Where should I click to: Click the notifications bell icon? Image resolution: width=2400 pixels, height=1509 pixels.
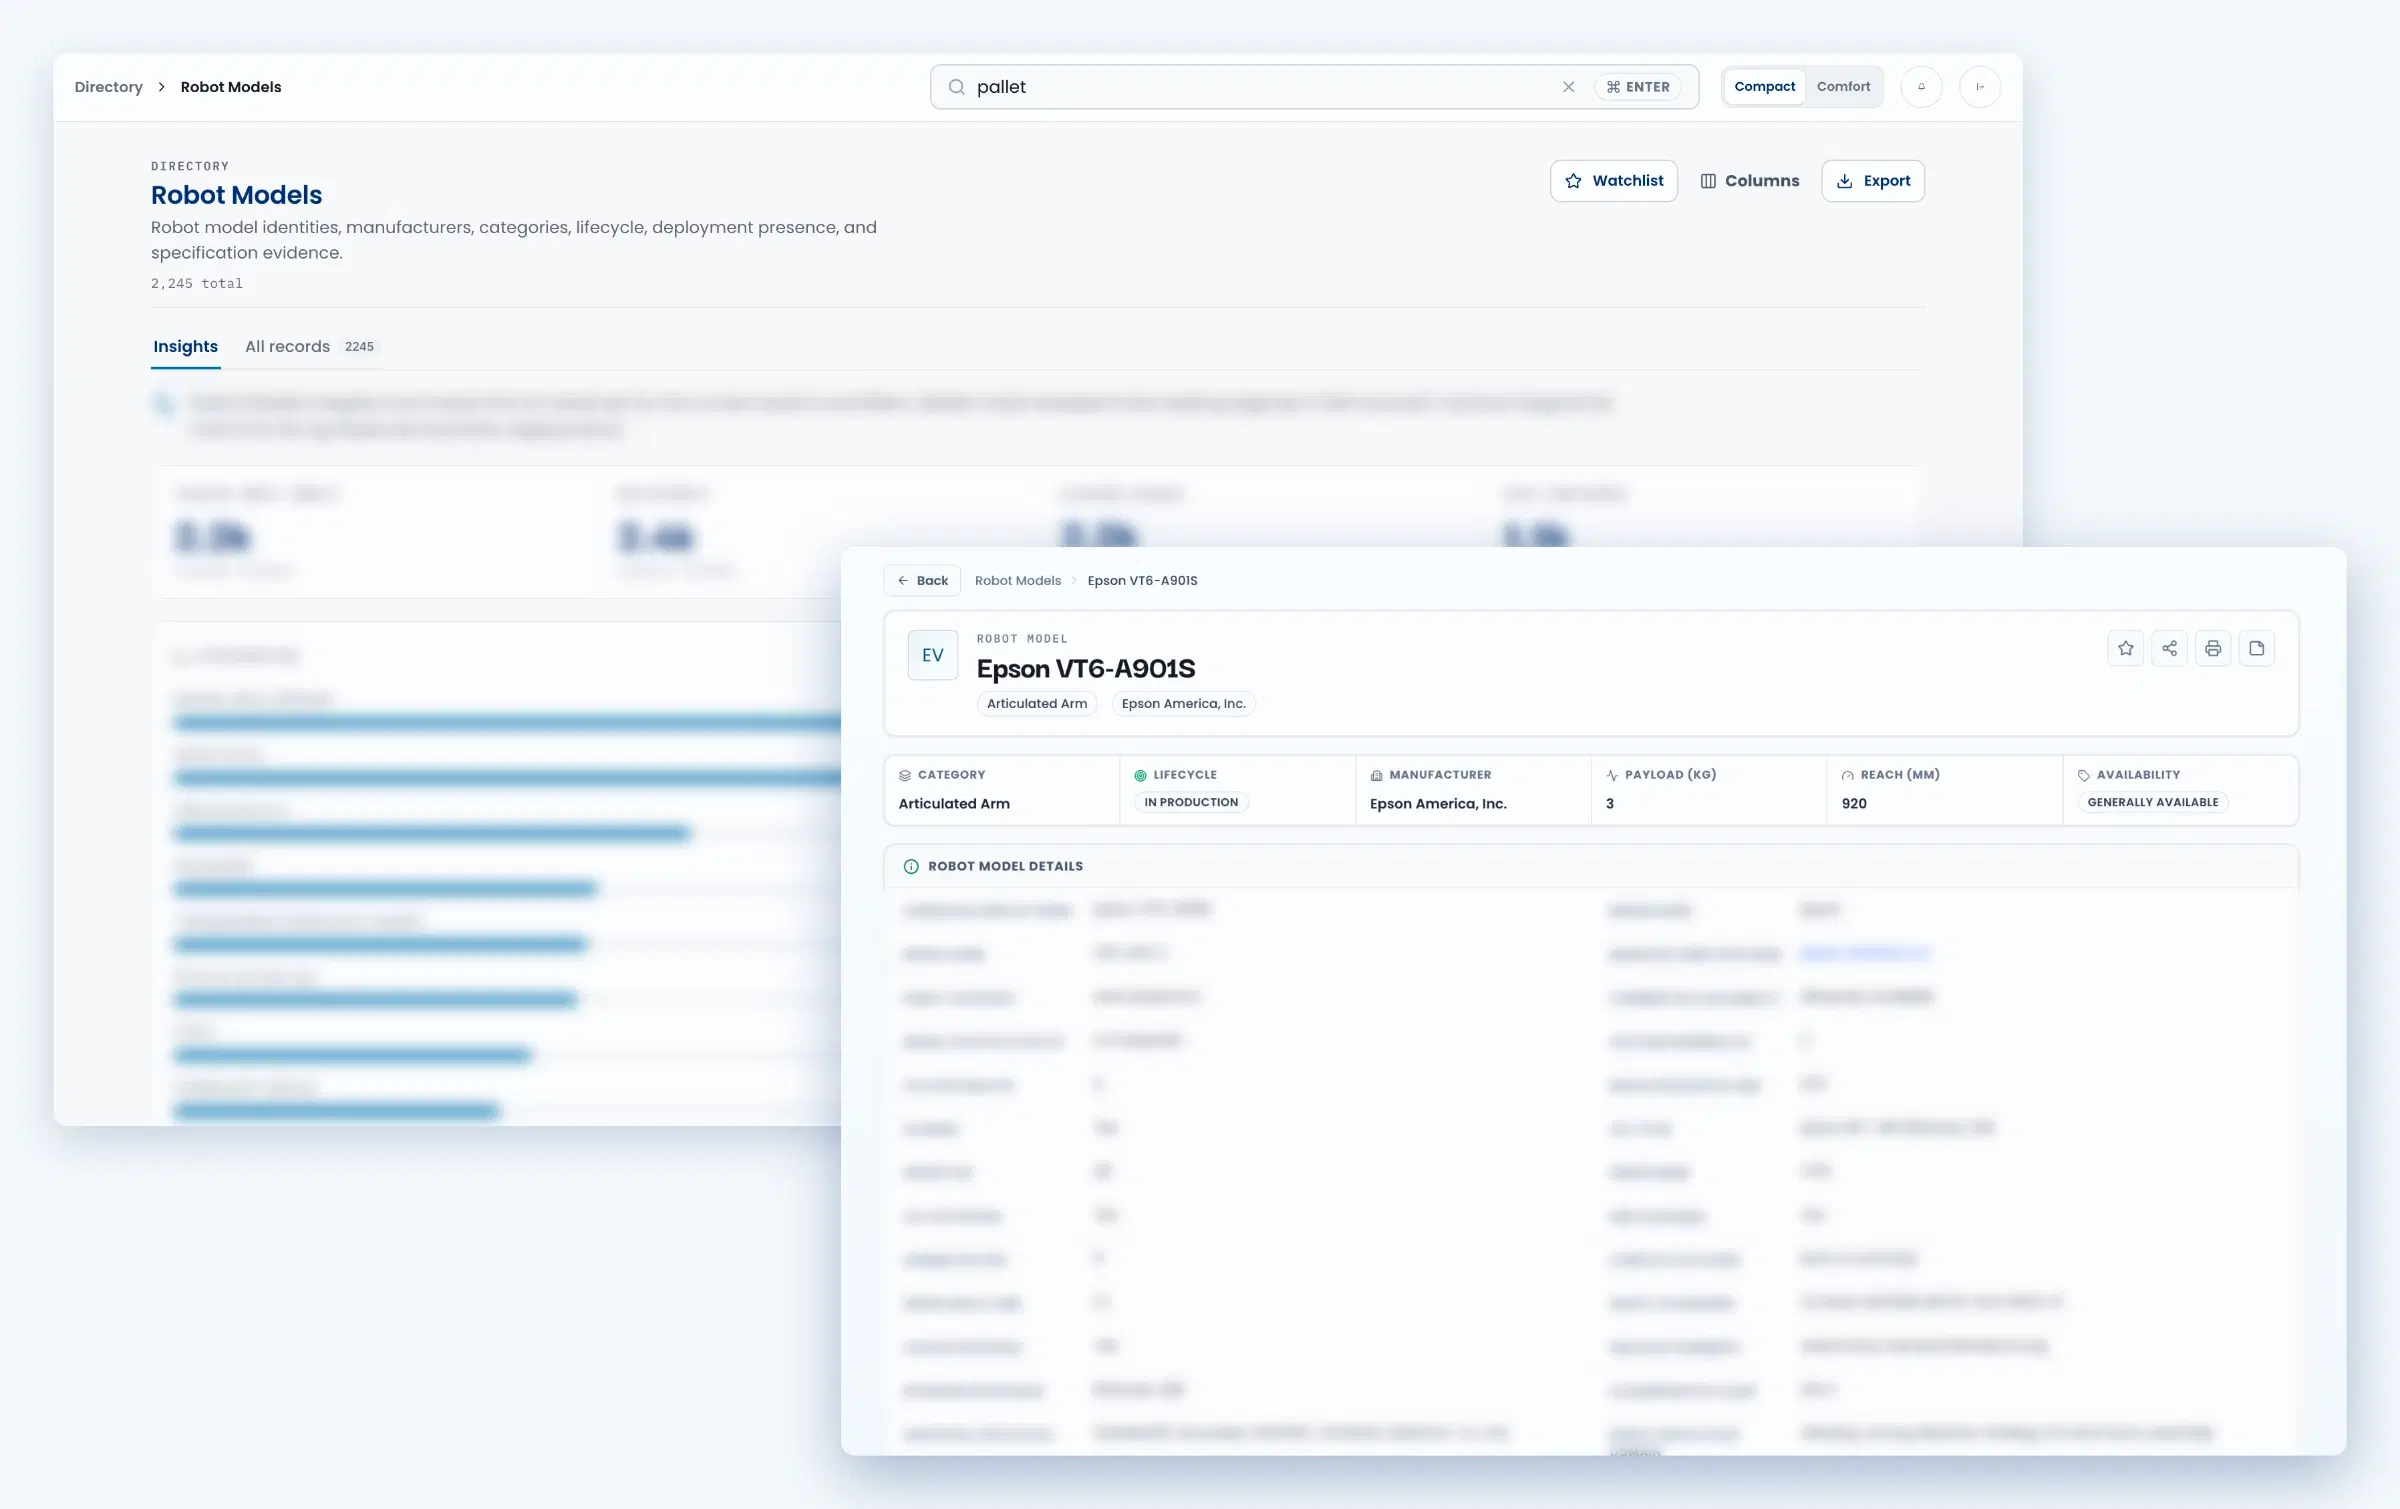tap(1921, 87)
